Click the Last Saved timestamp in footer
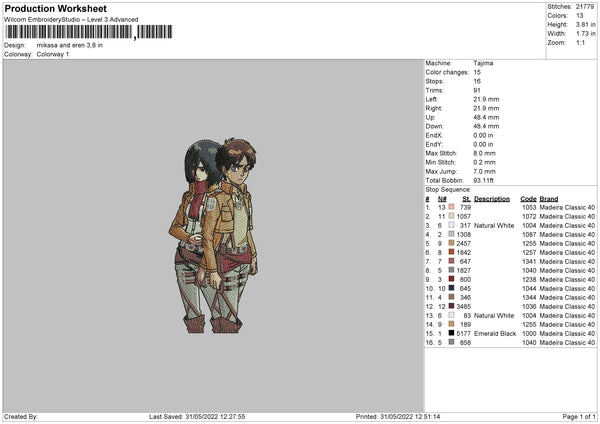The height and width of the screenshot is (424, 600). (x=197, y=416)
